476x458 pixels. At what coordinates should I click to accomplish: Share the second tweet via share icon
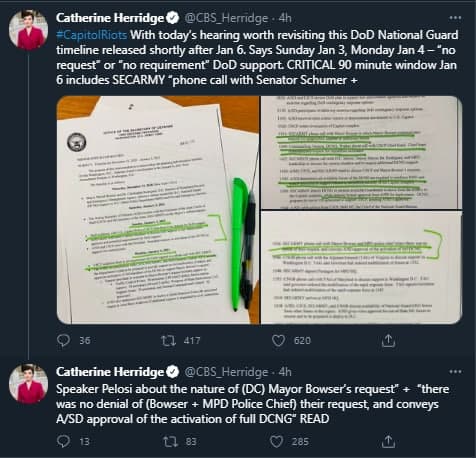pyautogui.click(x=388, y=441)
